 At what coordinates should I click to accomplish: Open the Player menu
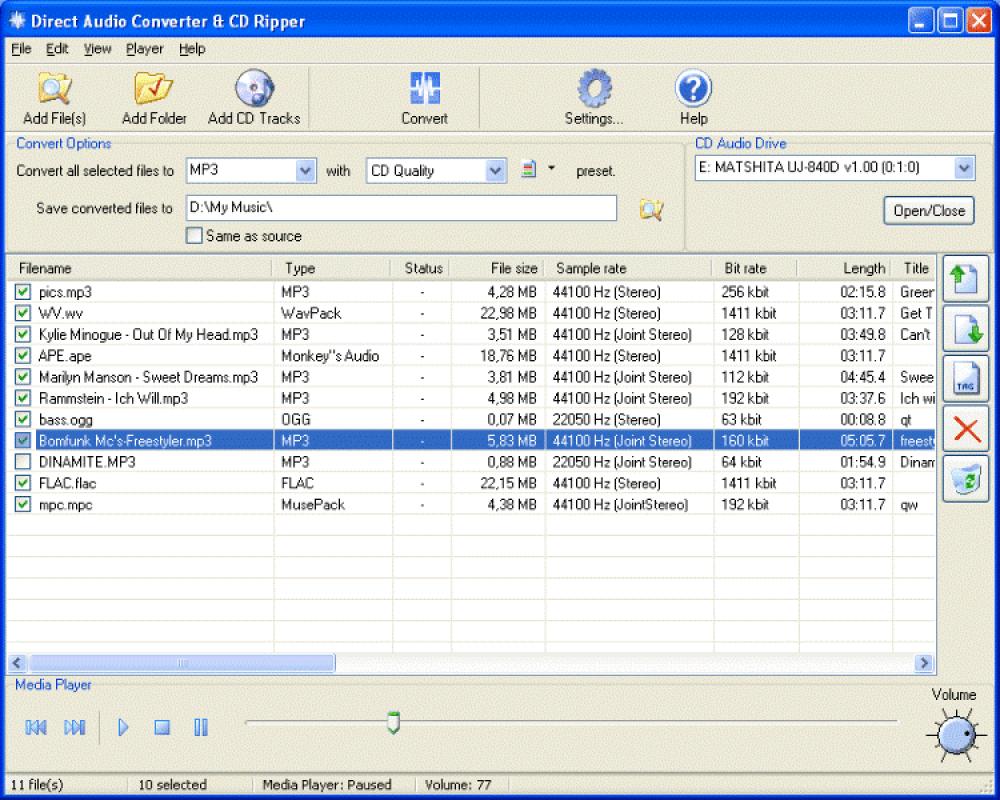pos(144,48)
